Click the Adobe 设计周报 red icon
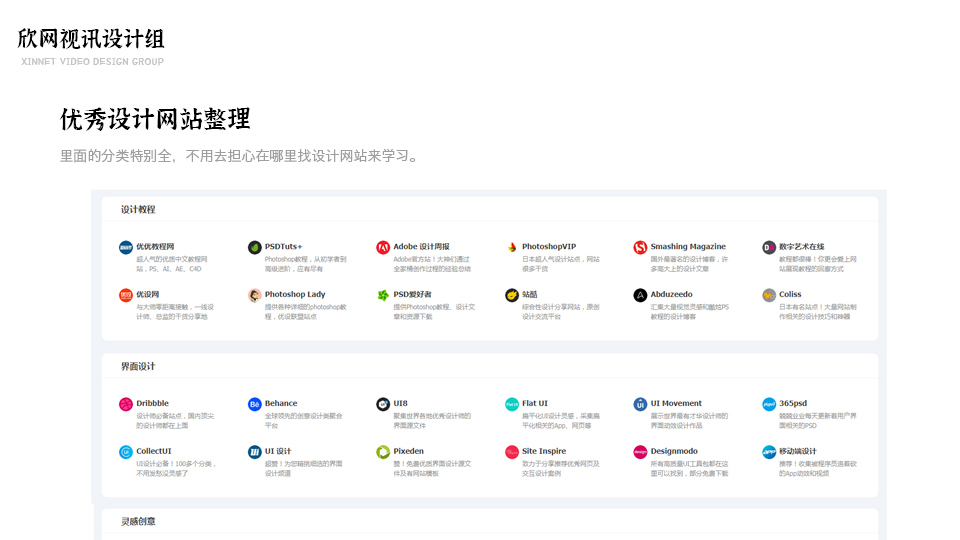This screenshot has width=960, height=540. (x=383, y=247)
